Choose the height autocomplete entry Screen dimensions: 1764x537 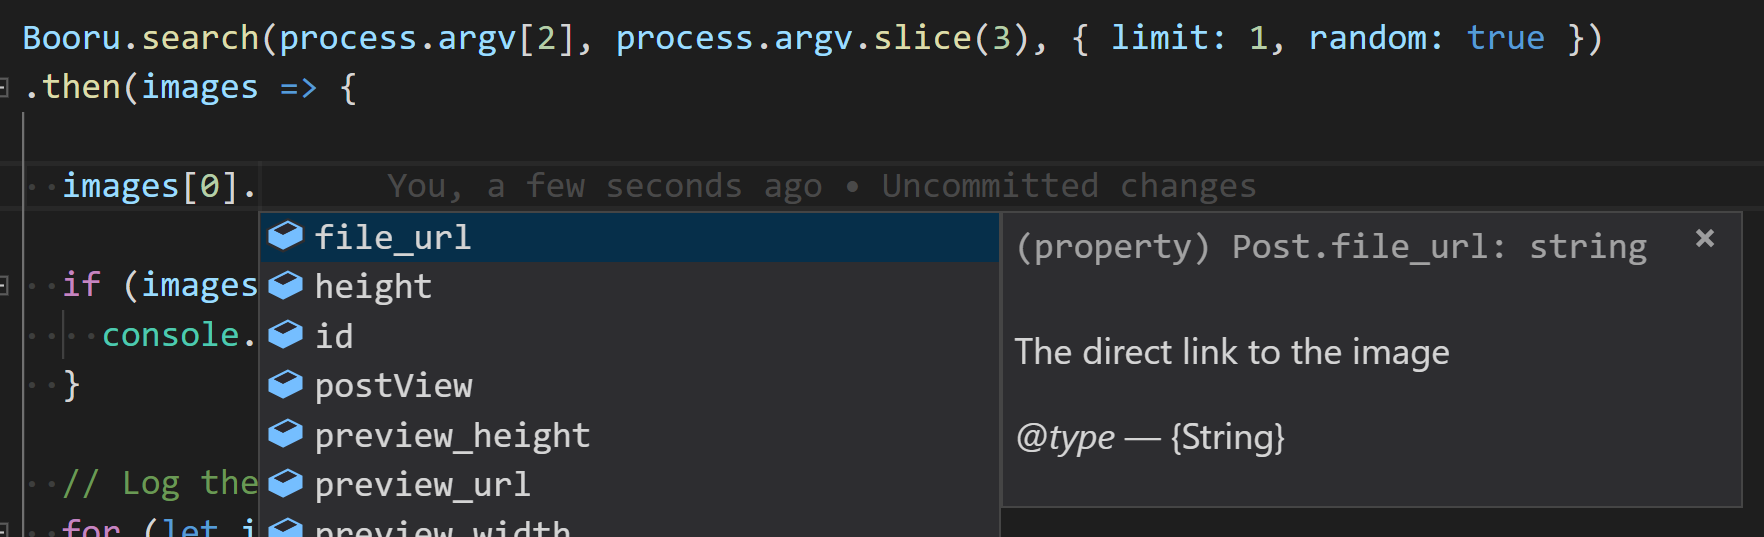[x=630, y=286]
